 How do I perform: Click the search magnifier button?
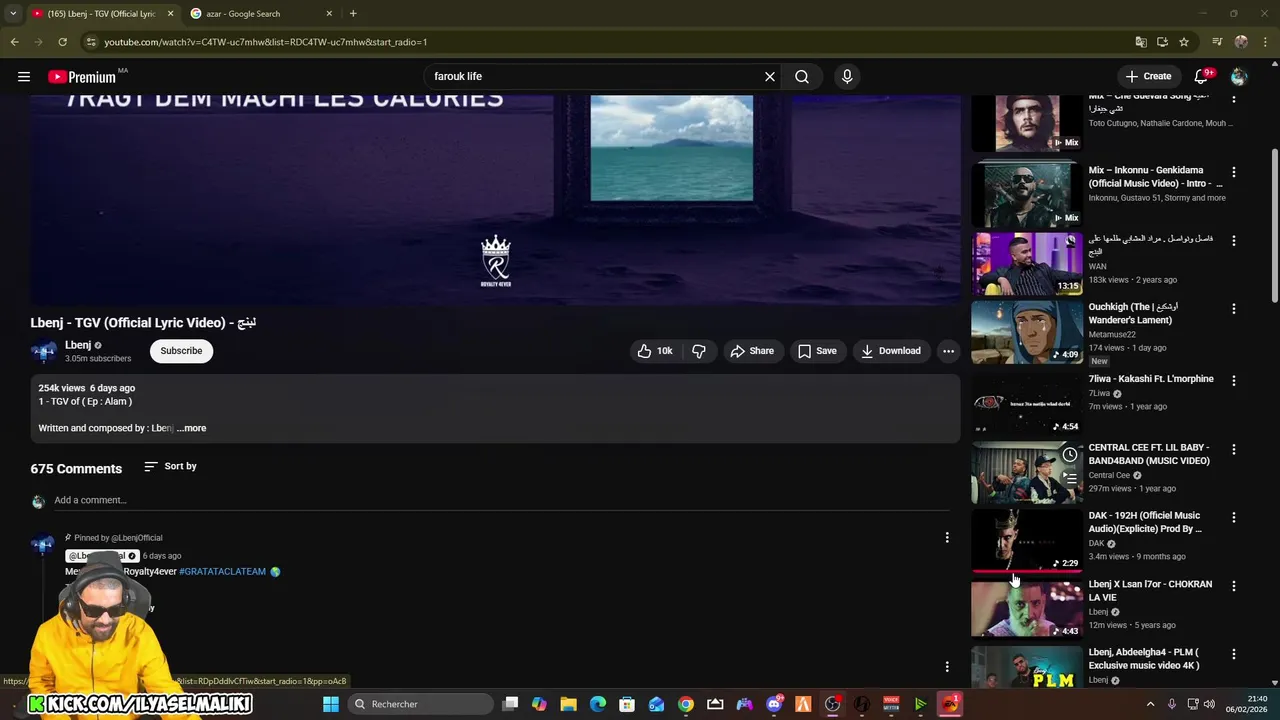coord(802,76)
